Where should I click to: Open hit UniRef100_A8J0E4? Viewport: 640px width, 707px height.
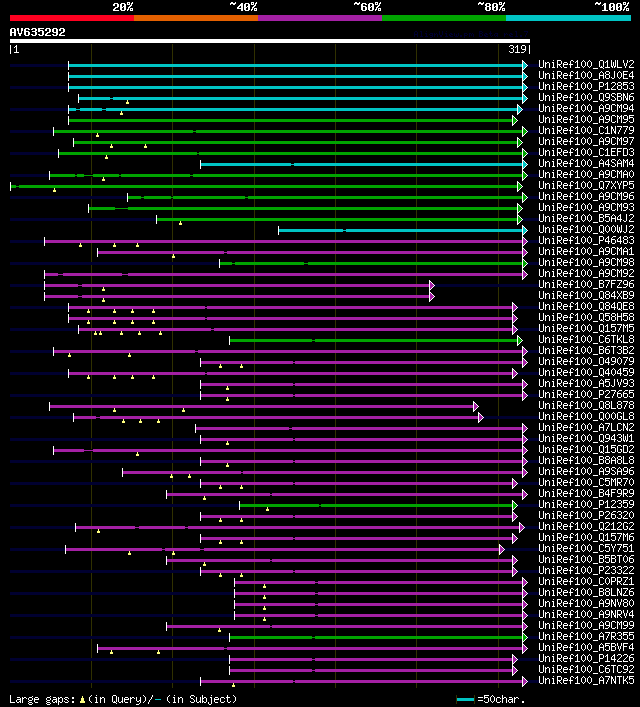586,75
